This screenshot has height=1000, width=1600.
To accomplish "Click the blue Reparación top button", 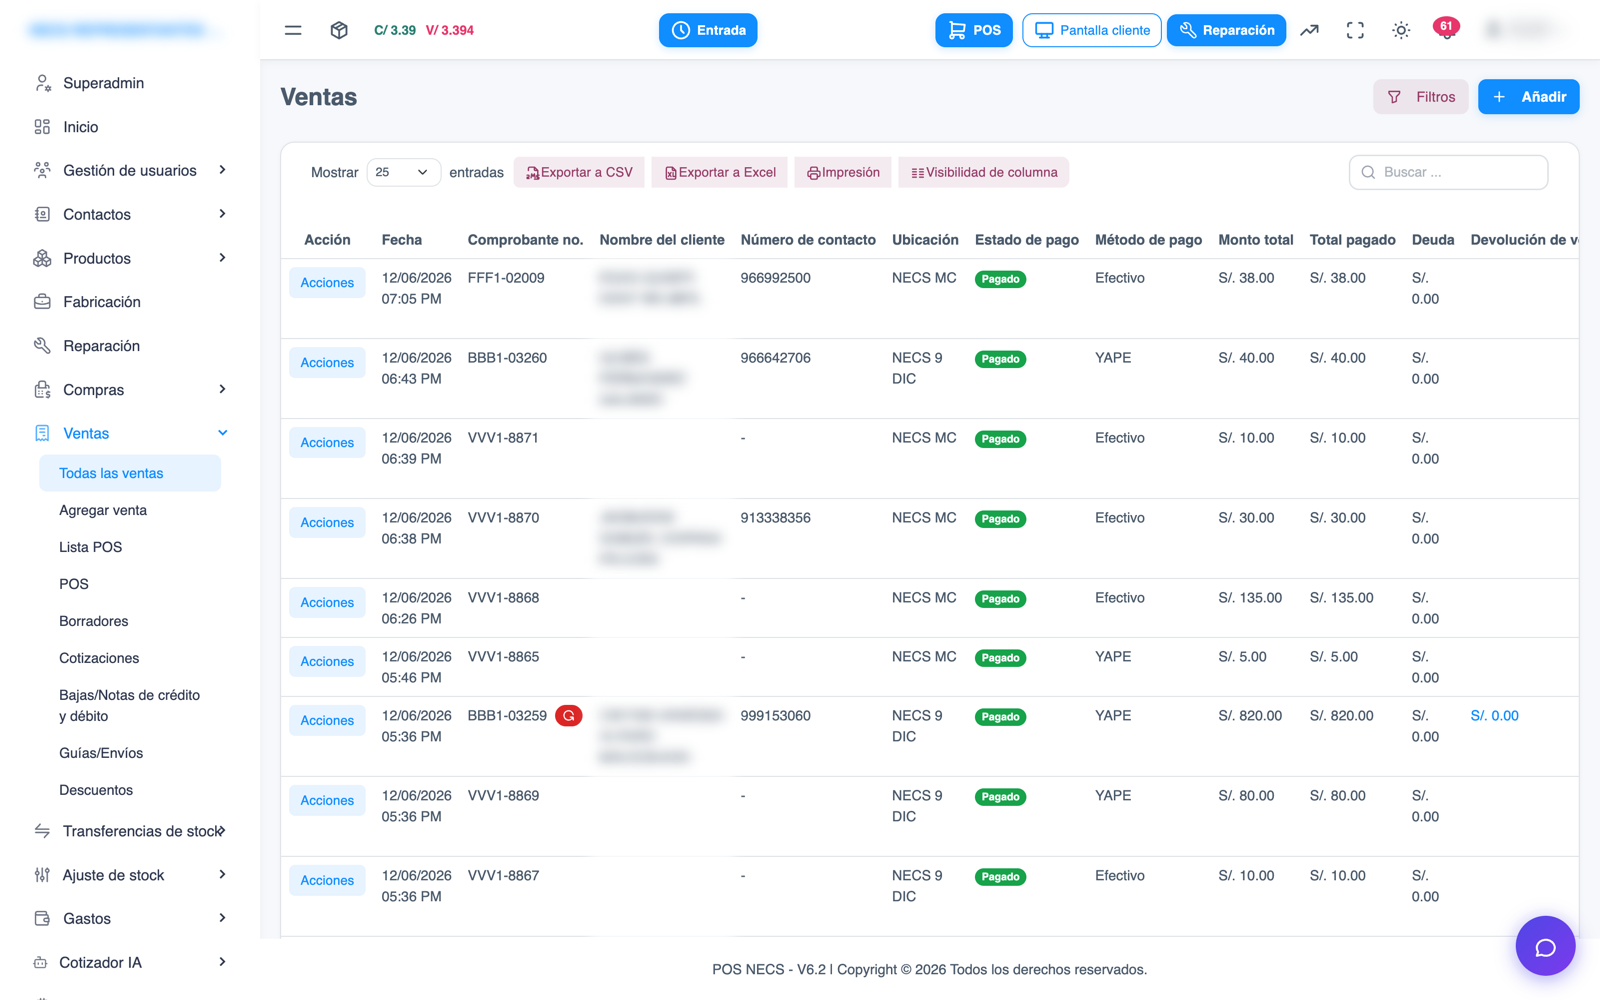I will [1226, 30].
